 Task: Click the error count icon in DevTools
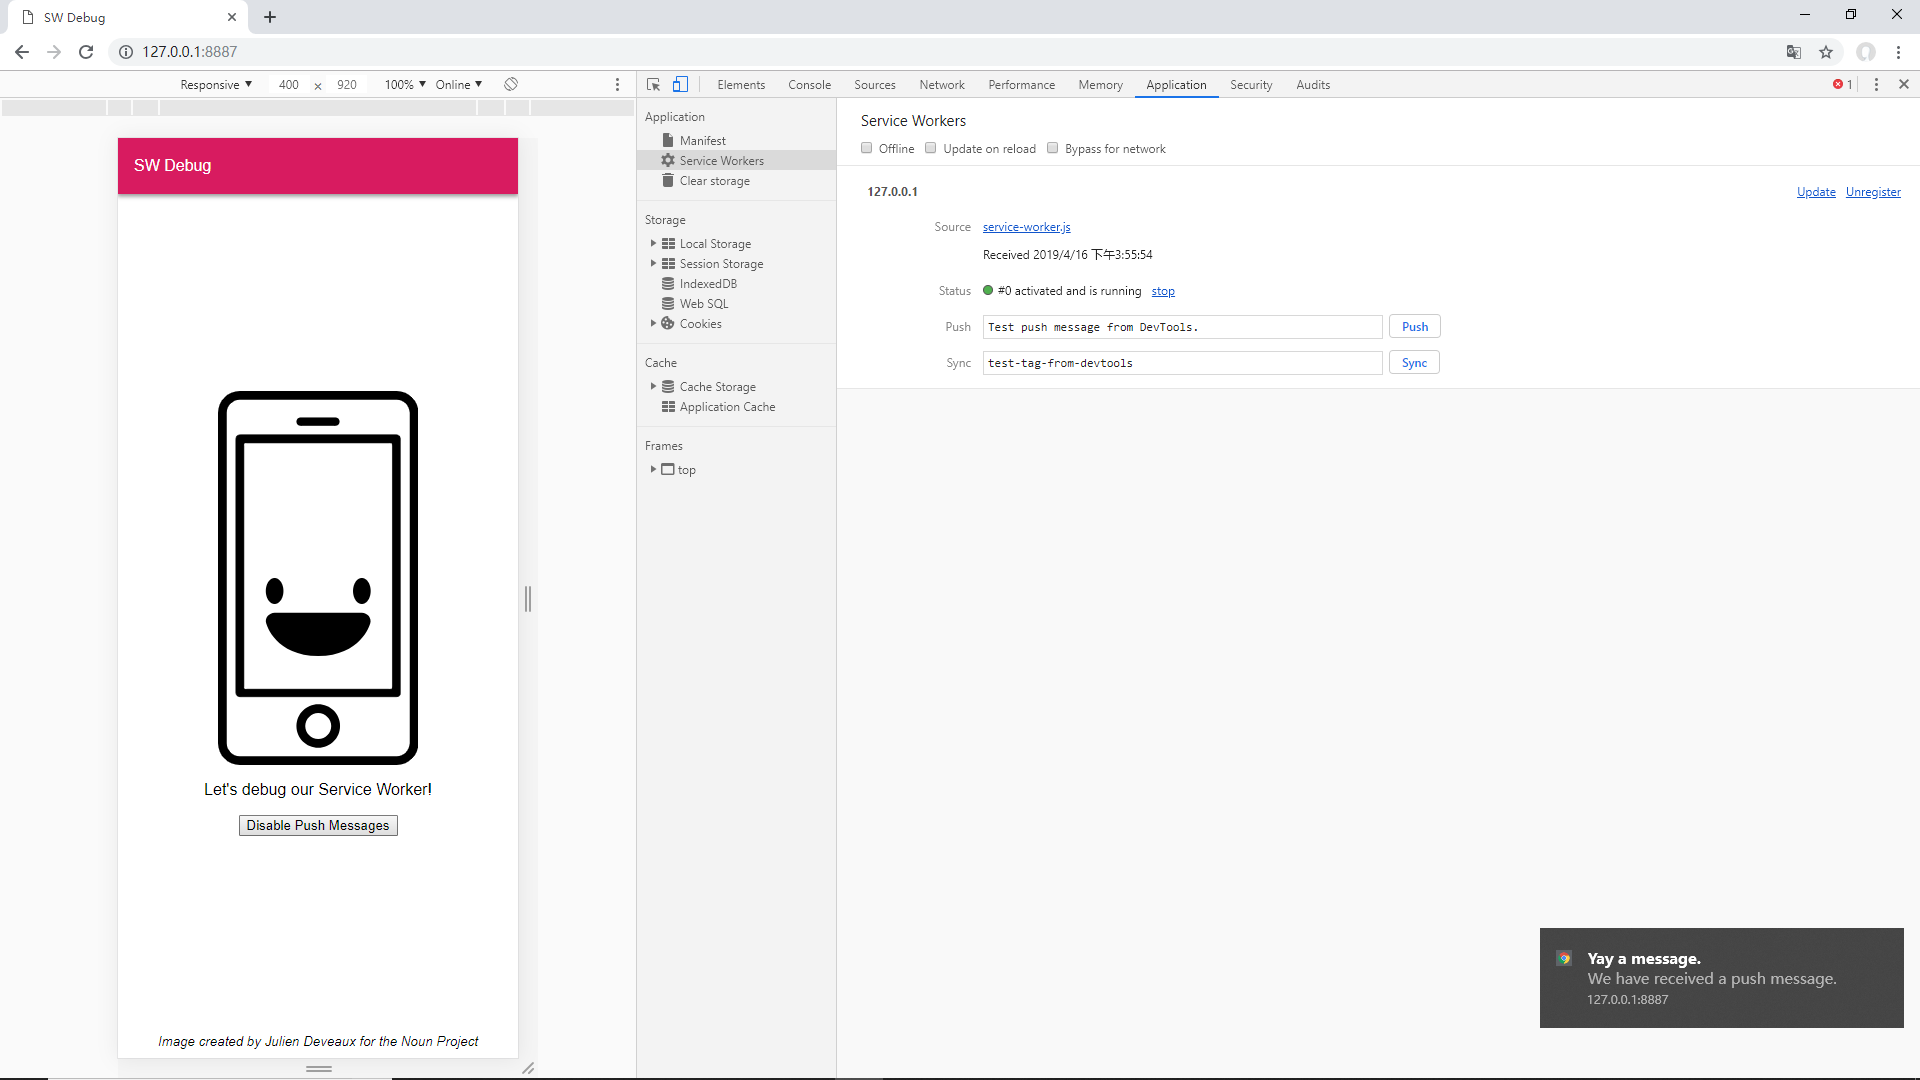(1838, 84)
